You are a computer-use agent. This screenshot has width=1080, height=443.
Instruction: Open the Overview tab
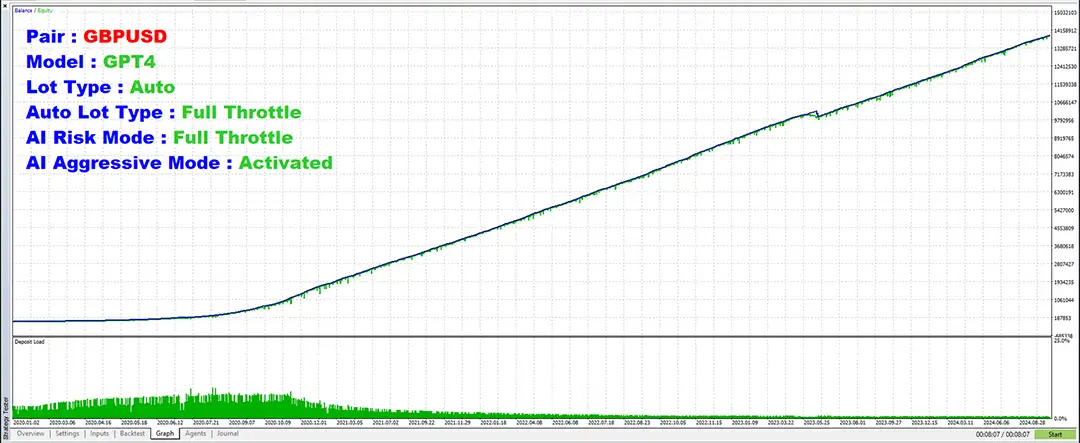29,434
